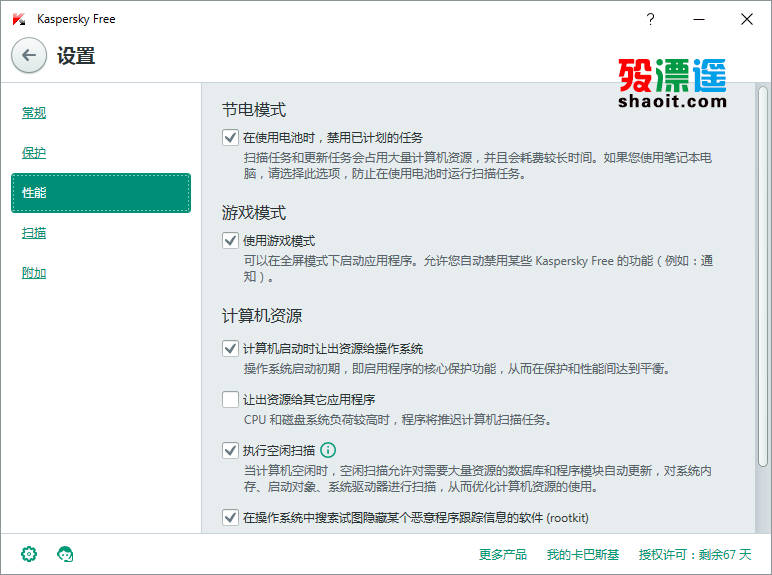This screenshot has height=575, width=772.
Task: Open the support agent face icon
Action: 65,554
